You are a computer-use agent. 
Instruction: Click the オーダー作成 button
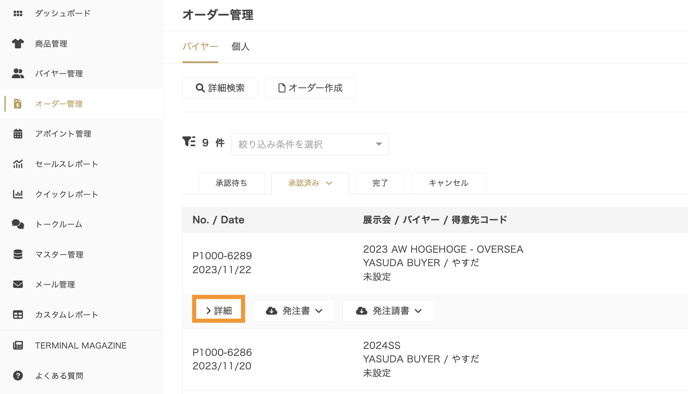click(x=310, y=88)
